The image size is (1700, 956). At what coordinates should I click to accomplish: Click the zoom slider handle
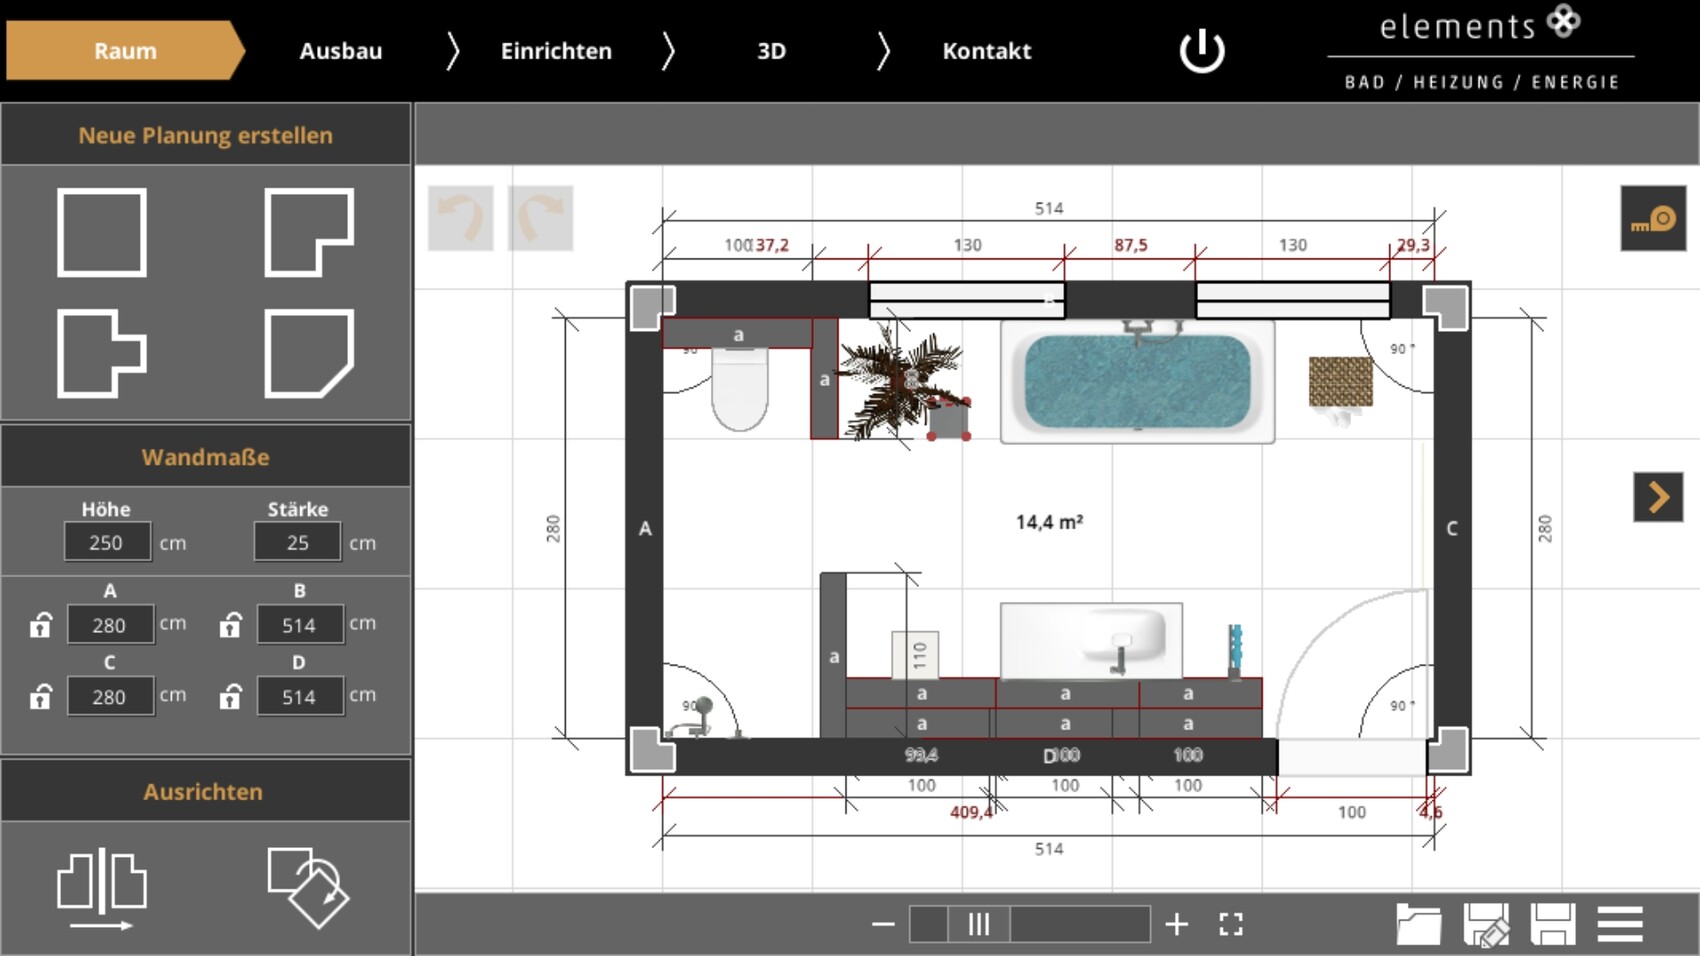tap(979, 924)
